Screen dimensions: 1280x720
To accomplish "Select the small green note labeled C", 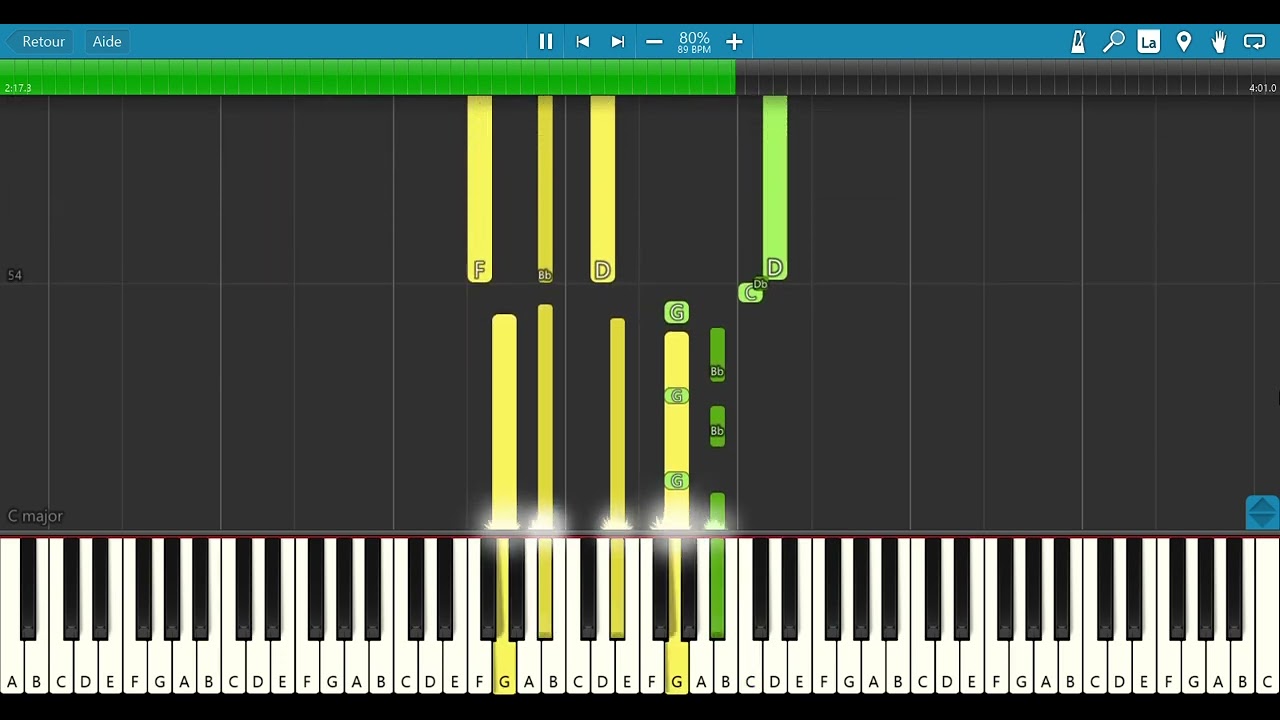I will pyautogui.click(x=750, y=293).
